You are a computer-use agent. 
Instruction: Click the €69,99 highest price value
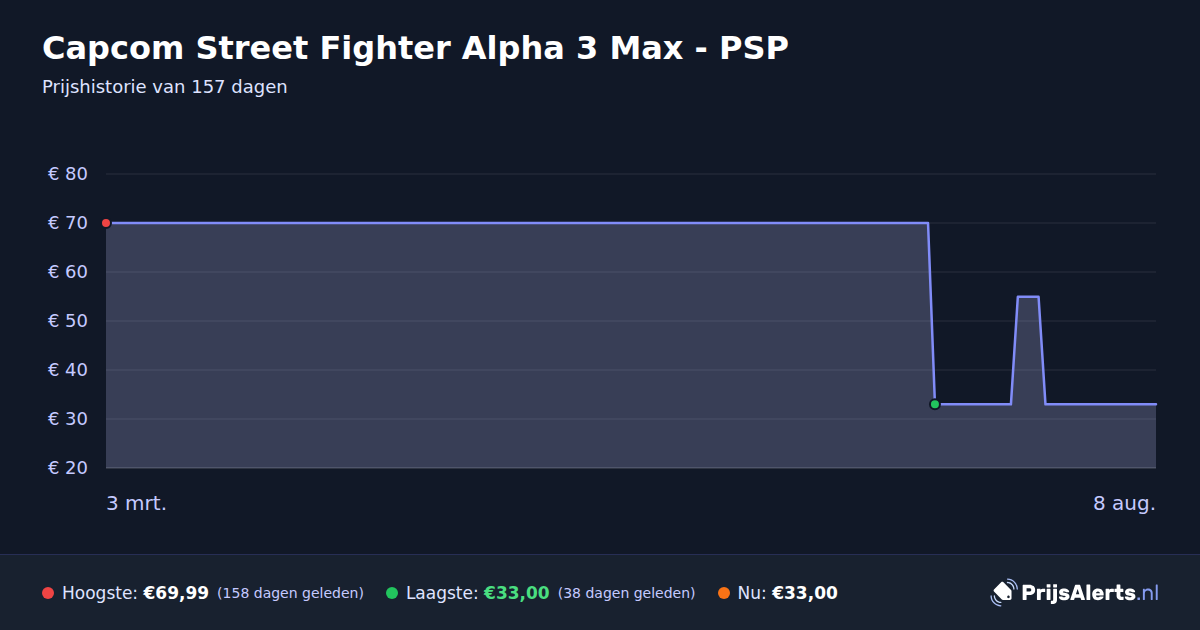point(176,593)
